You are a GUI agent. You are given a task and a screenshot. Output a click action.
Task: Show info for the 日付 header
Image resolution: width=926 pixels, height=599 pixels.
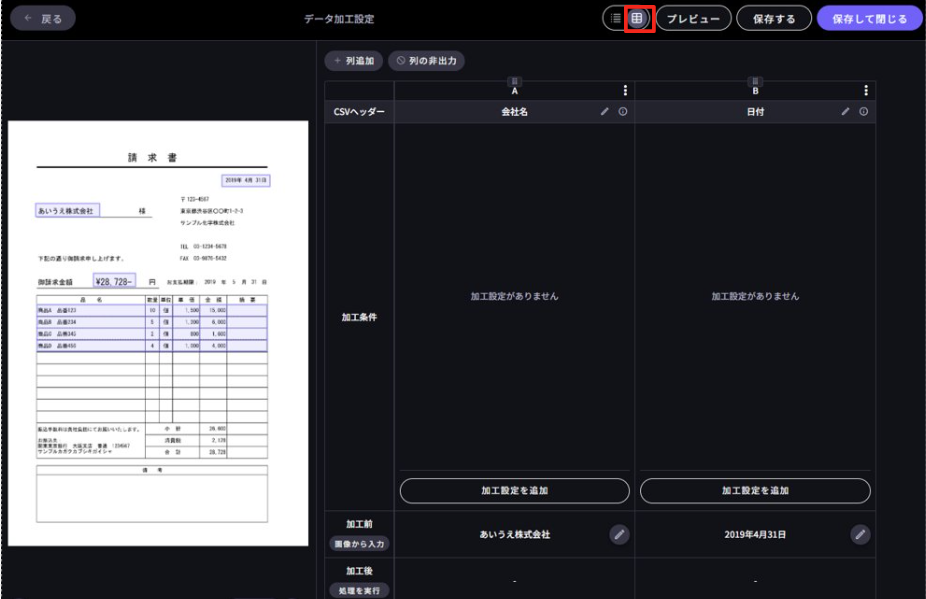pyautogui.click(x=864, y=112)
